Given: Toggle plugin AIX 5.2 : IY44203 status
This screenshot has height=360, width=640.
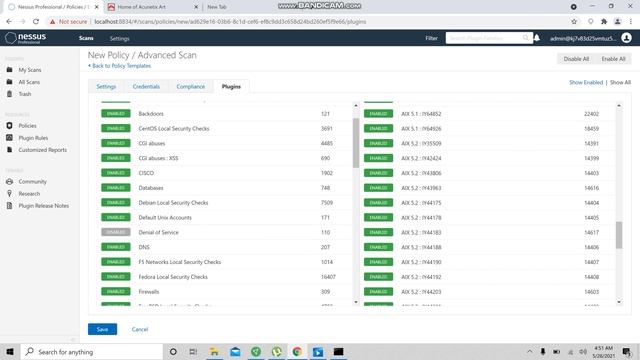Looking at the screenshot, I should click(378, 291).
